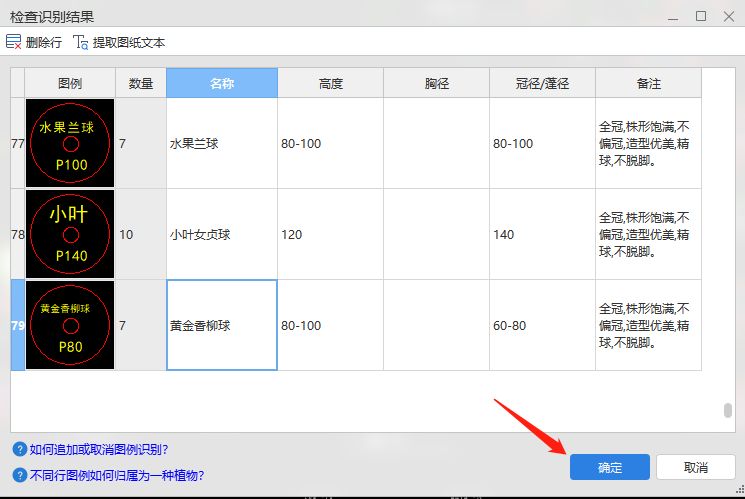Click height cell 80-100 in row 77
745x499 pixels.
(x=331, y=144)
